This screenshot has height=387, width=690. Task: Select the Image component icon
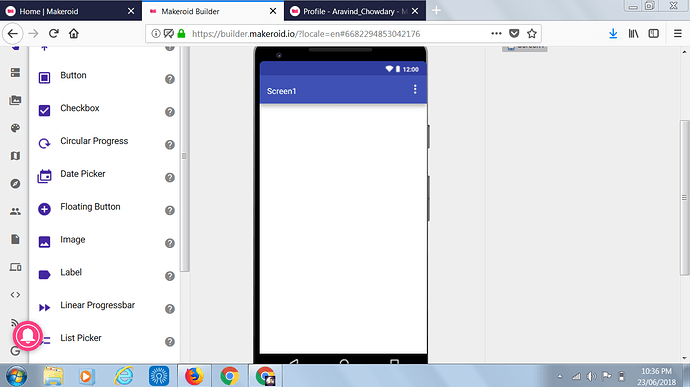tap(44, 242)
